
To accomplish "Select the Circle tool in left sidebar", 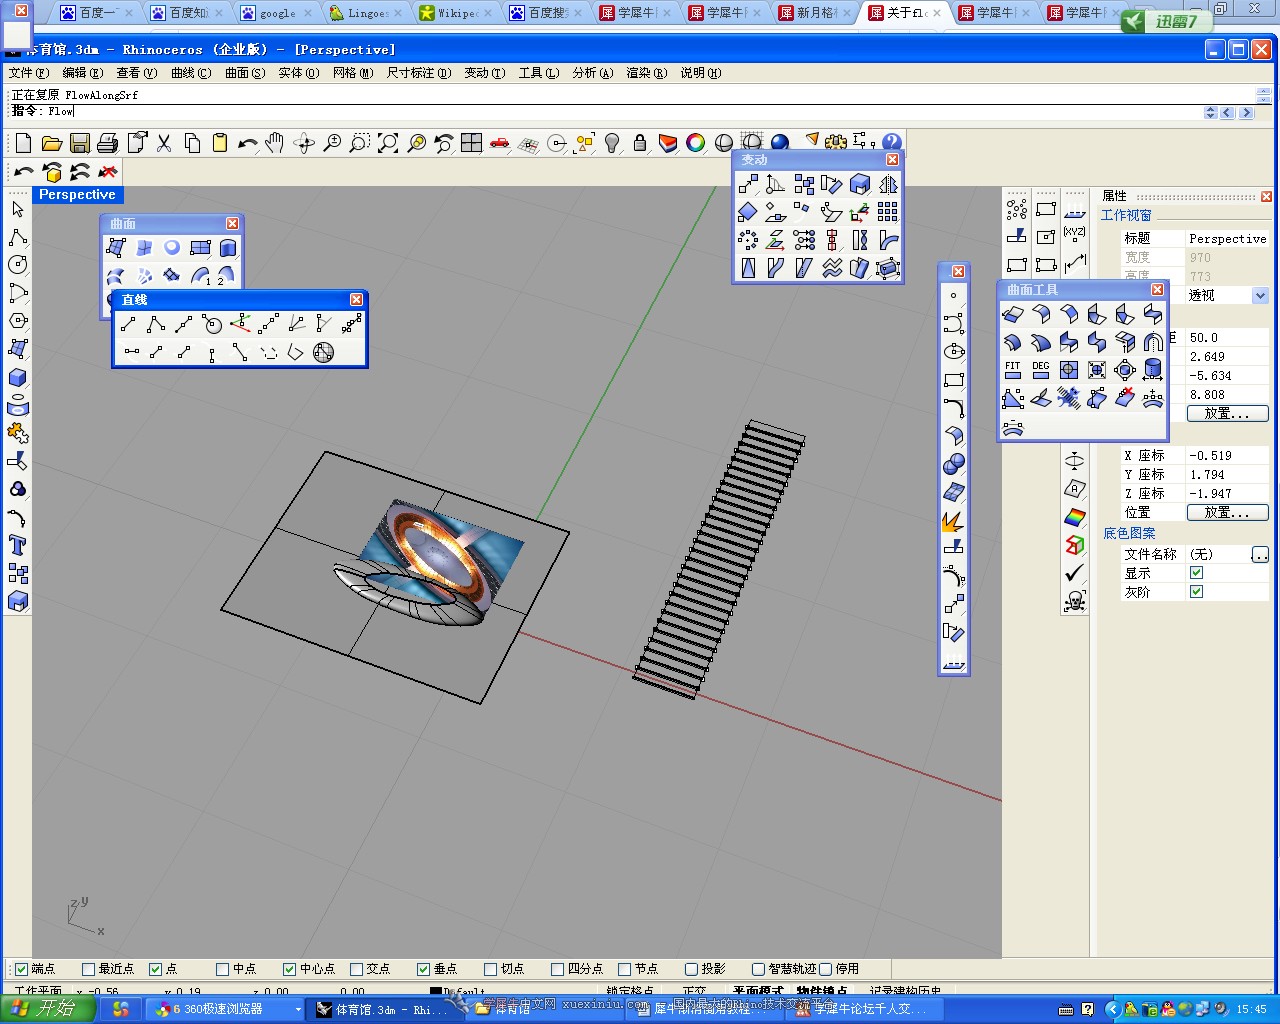I will click(x=18, y=265).
